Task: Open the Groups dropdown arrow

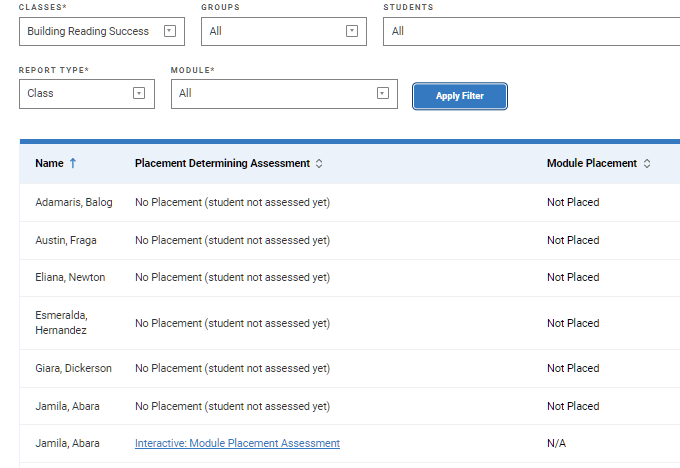Action: pos(352,31)
